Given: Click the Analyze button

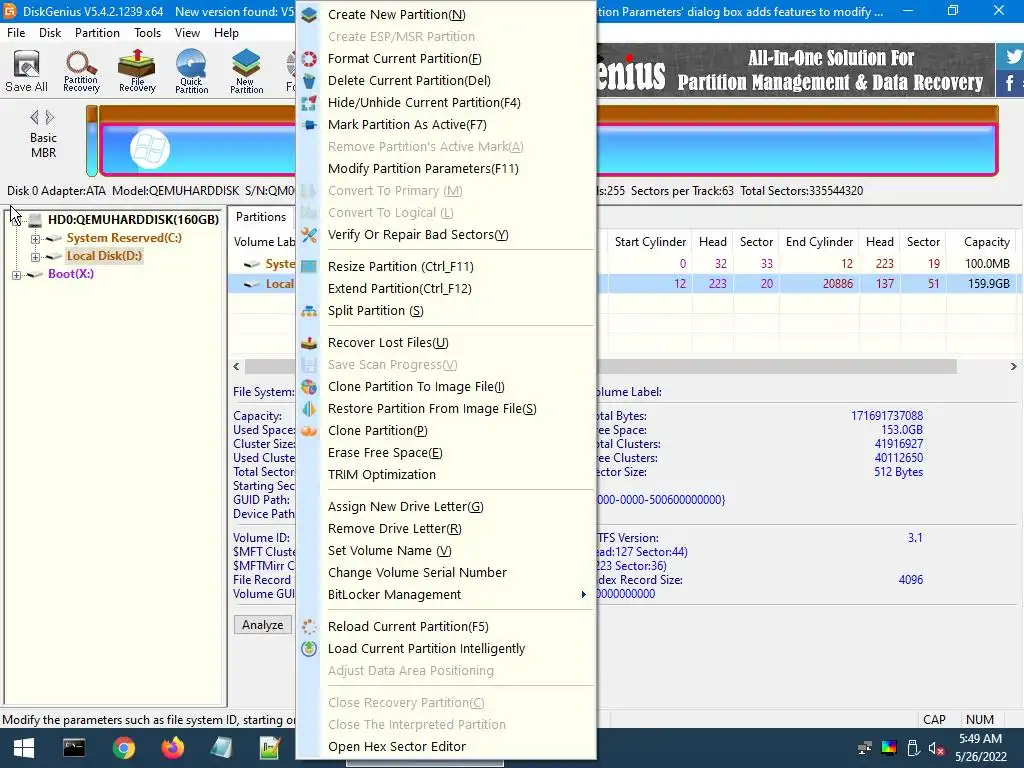Looking at the screenshot, I should (x=263, y=625).
